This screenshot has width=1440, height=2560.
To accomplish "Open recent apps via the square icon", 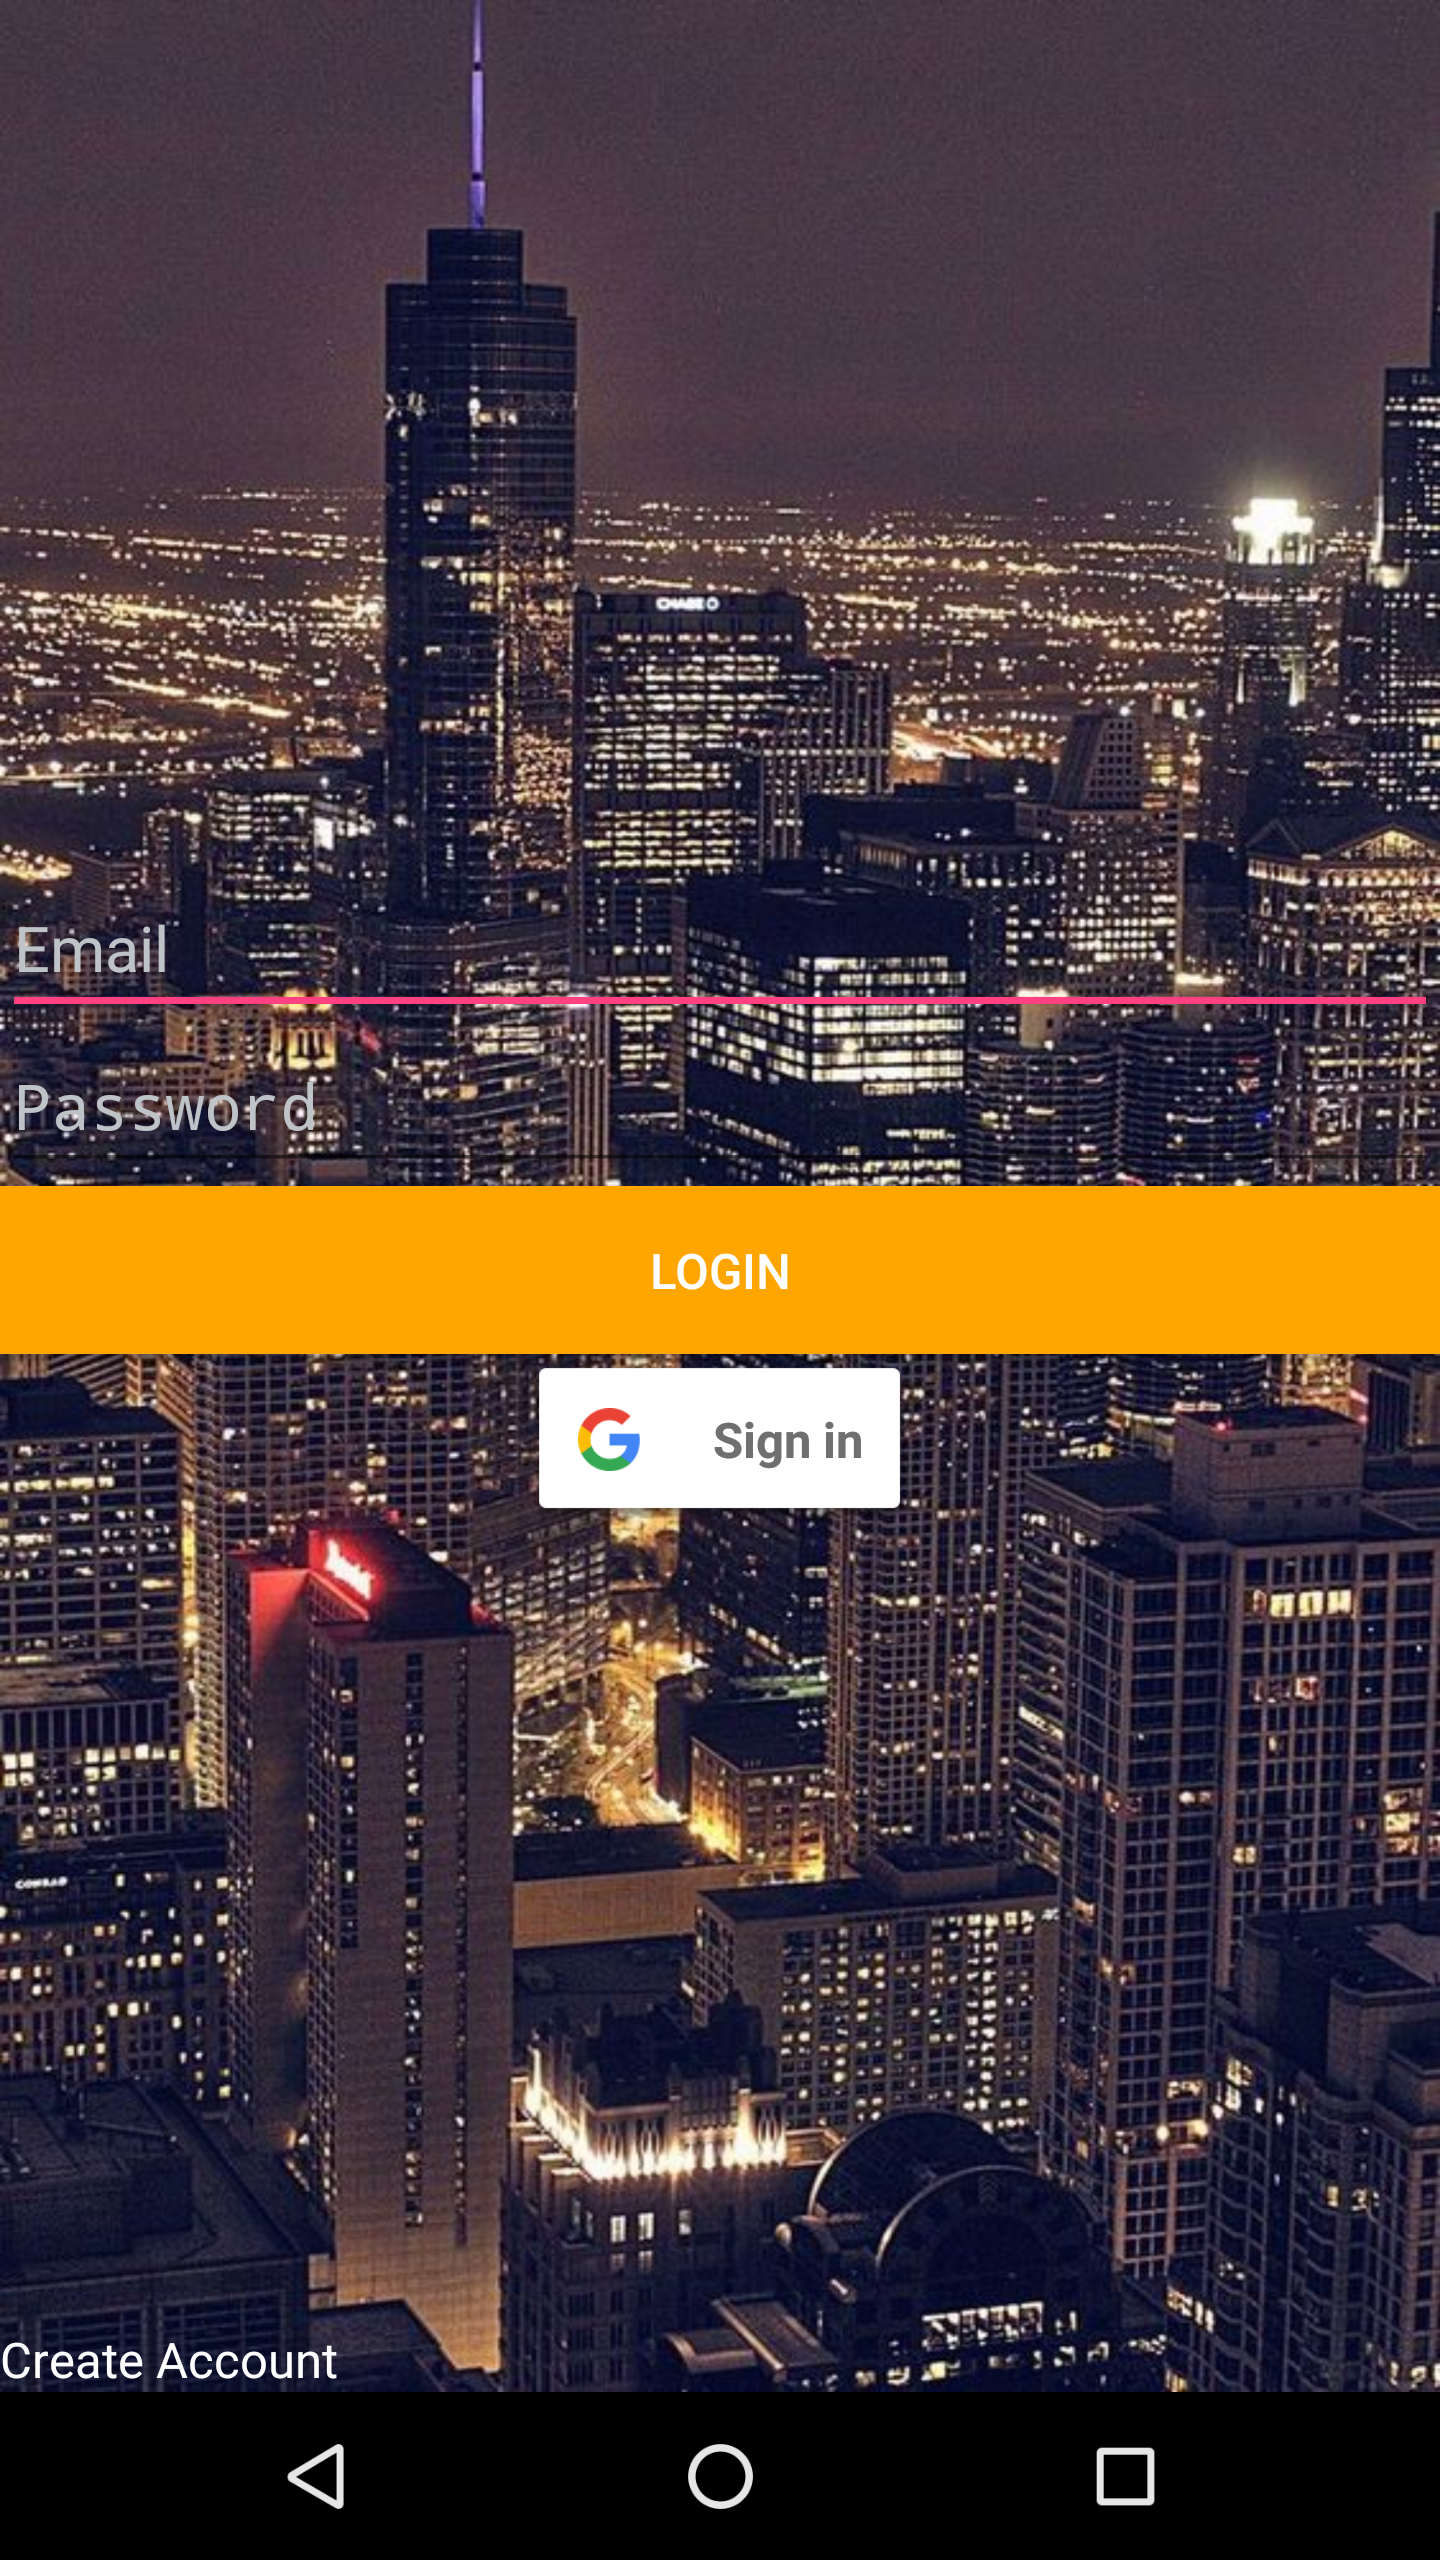I will click(x=1125, y=2476).
